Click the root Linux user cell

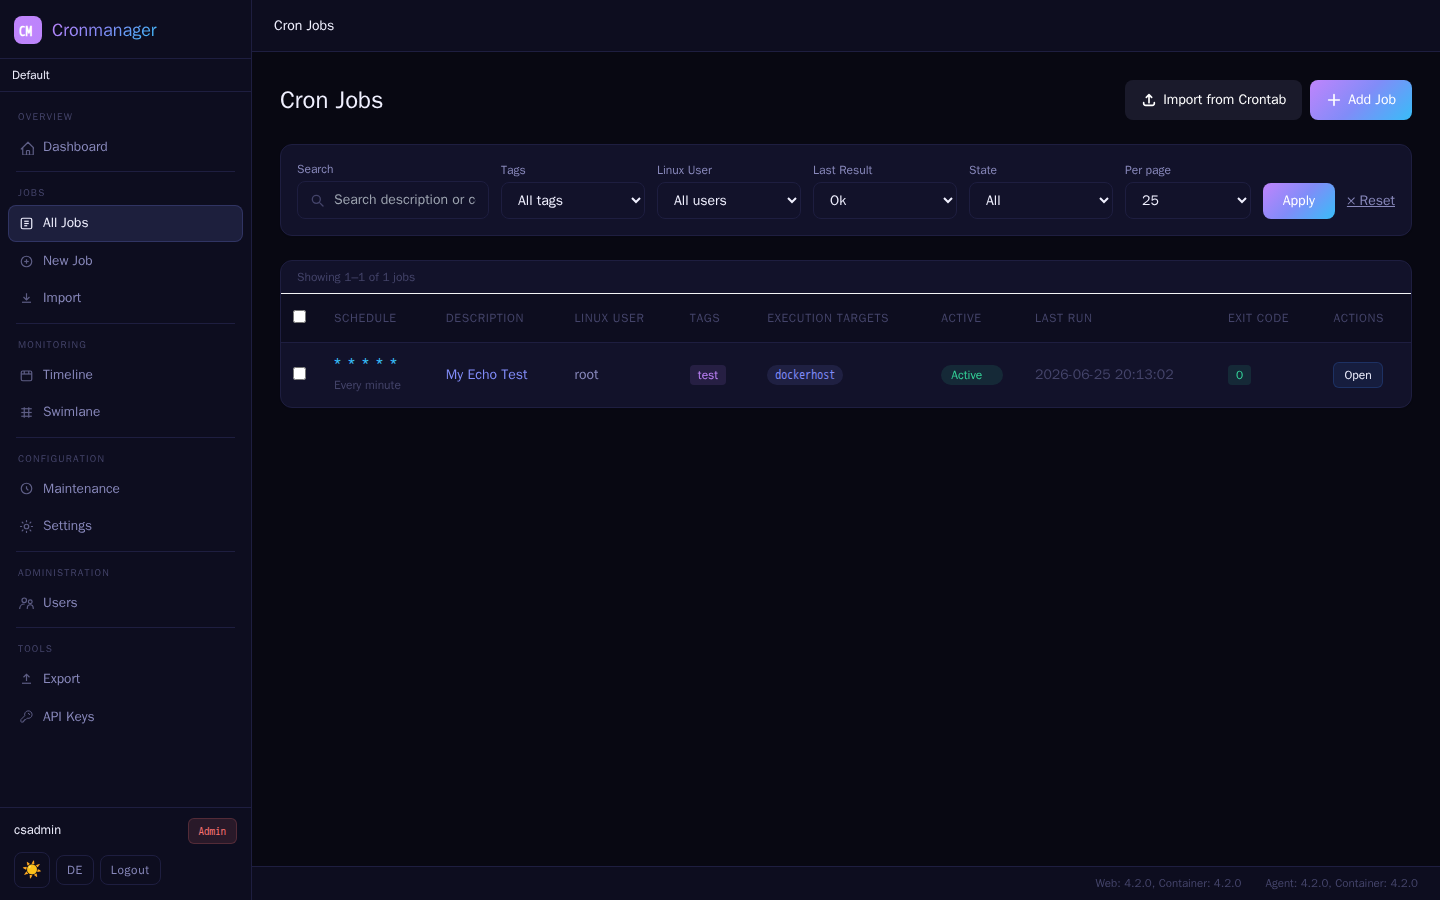coord(586,375)
